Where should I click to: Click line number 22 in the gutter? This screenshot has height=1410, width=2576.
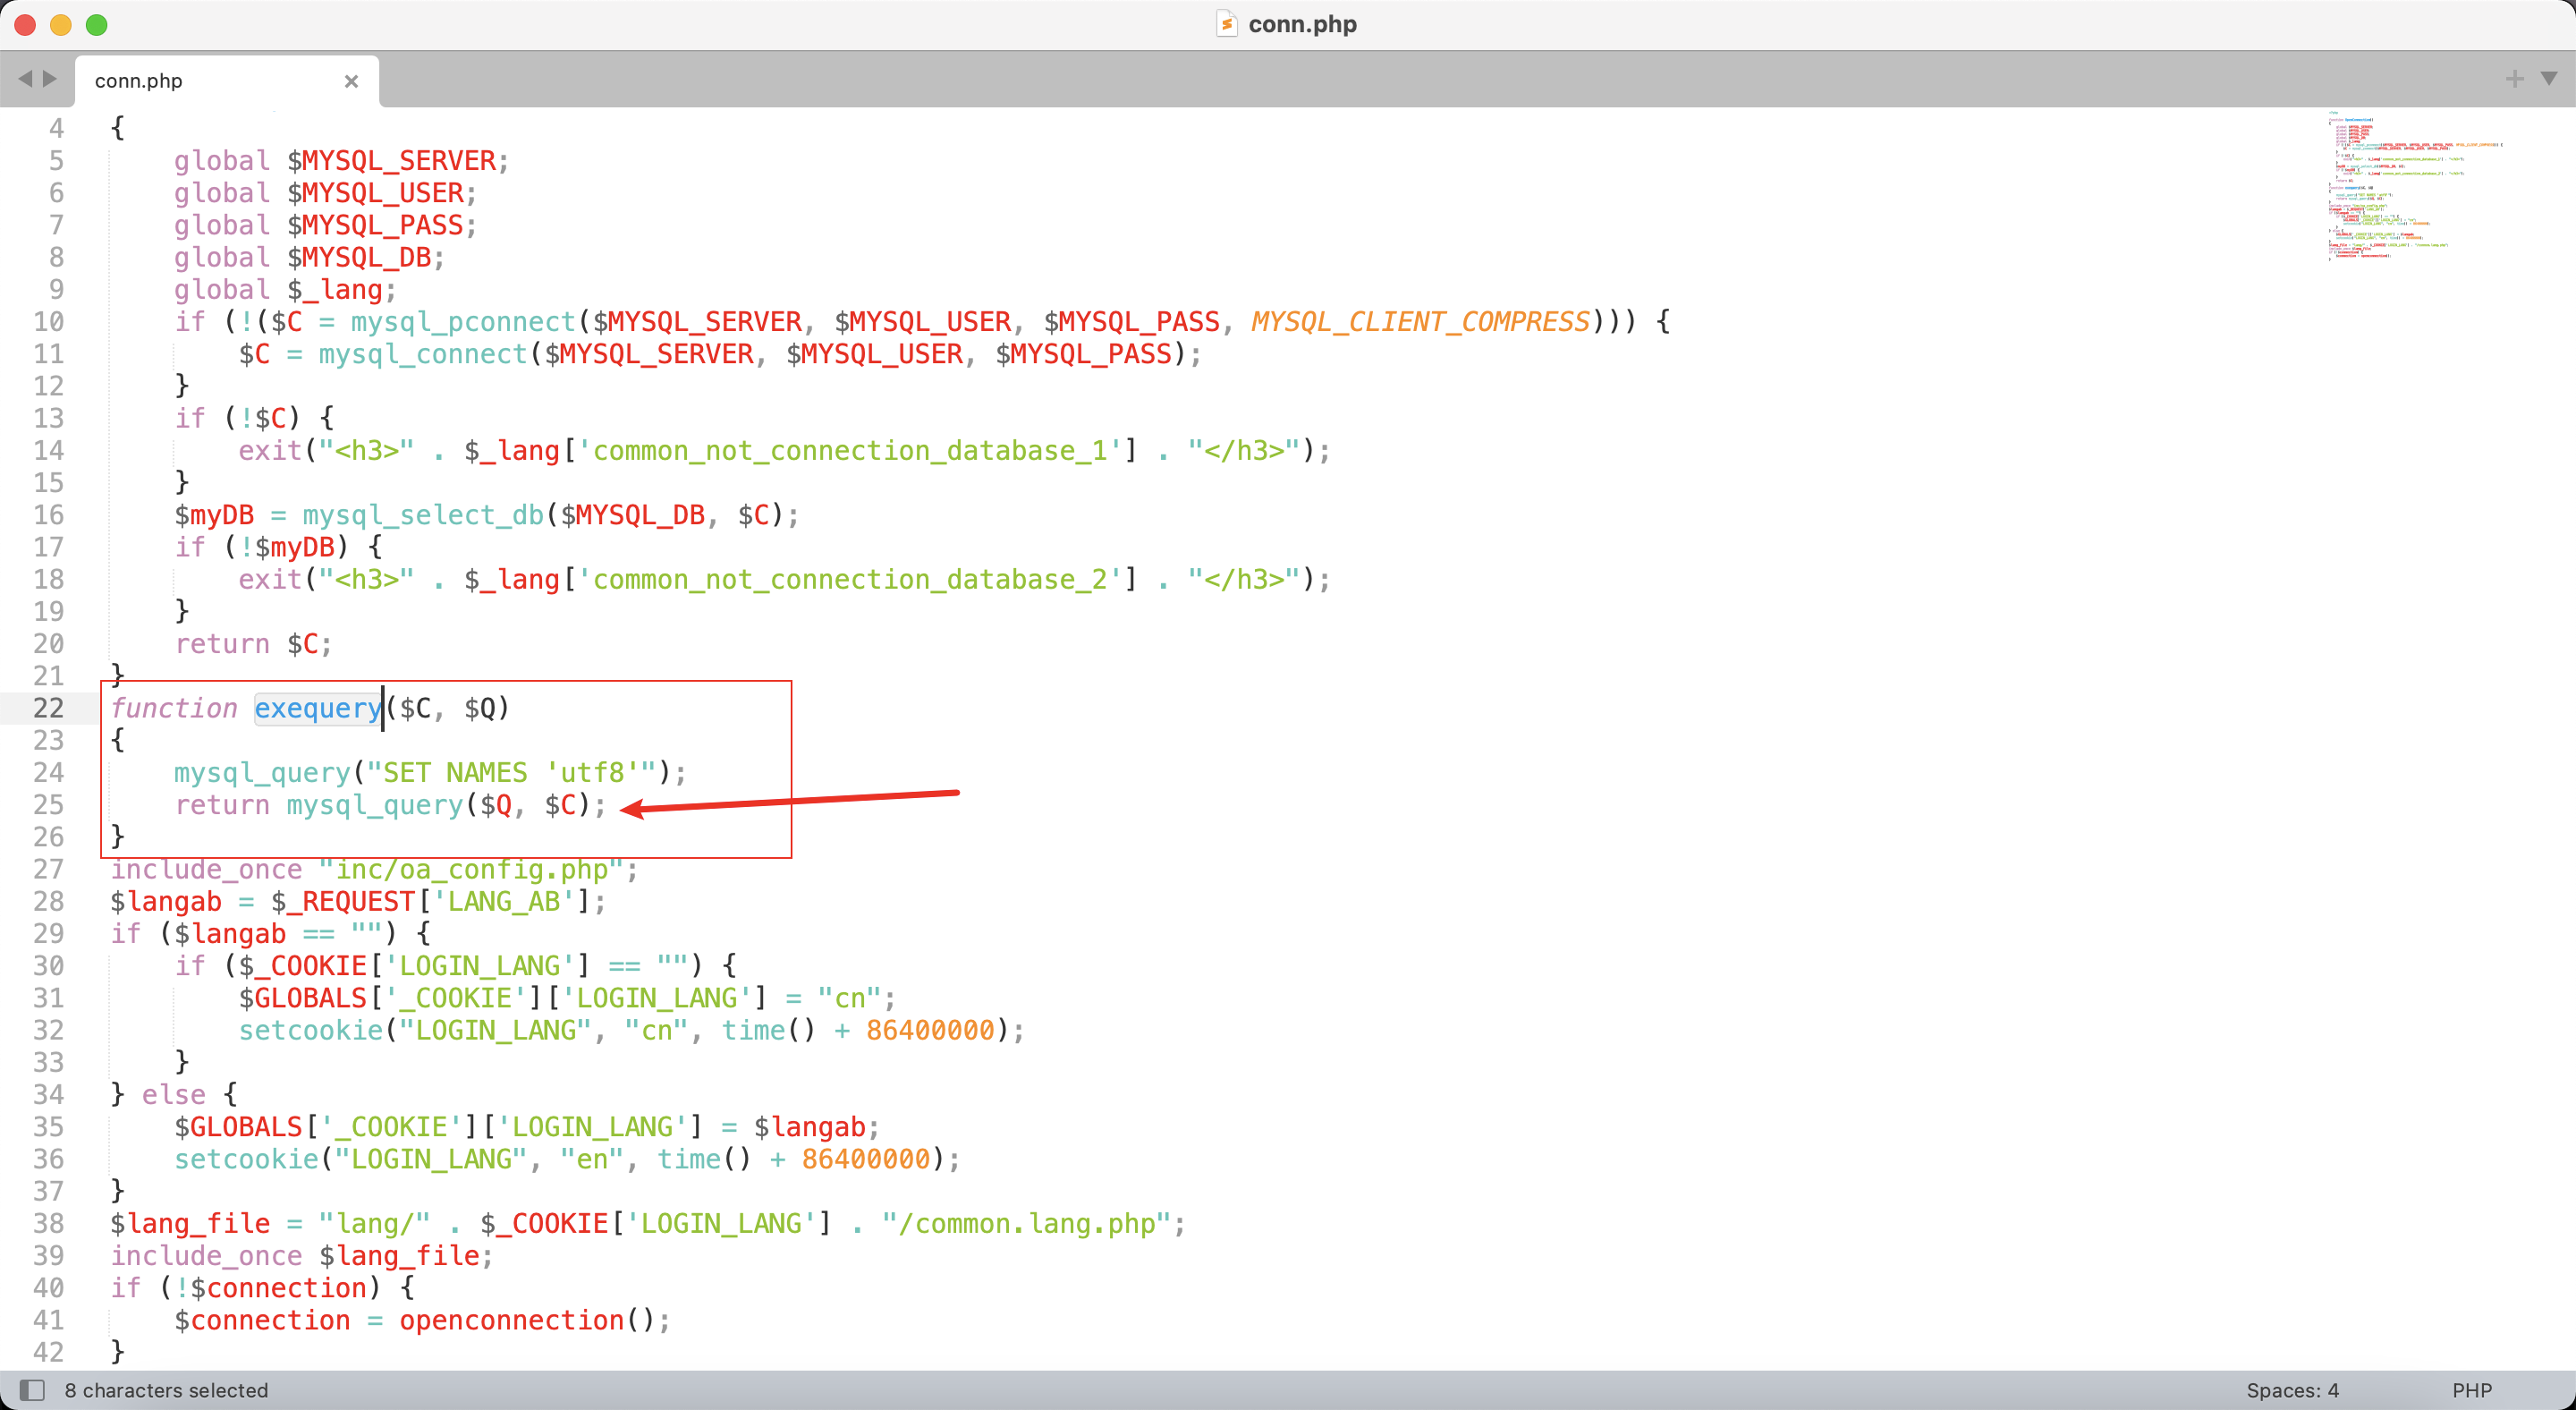[48, 708]
